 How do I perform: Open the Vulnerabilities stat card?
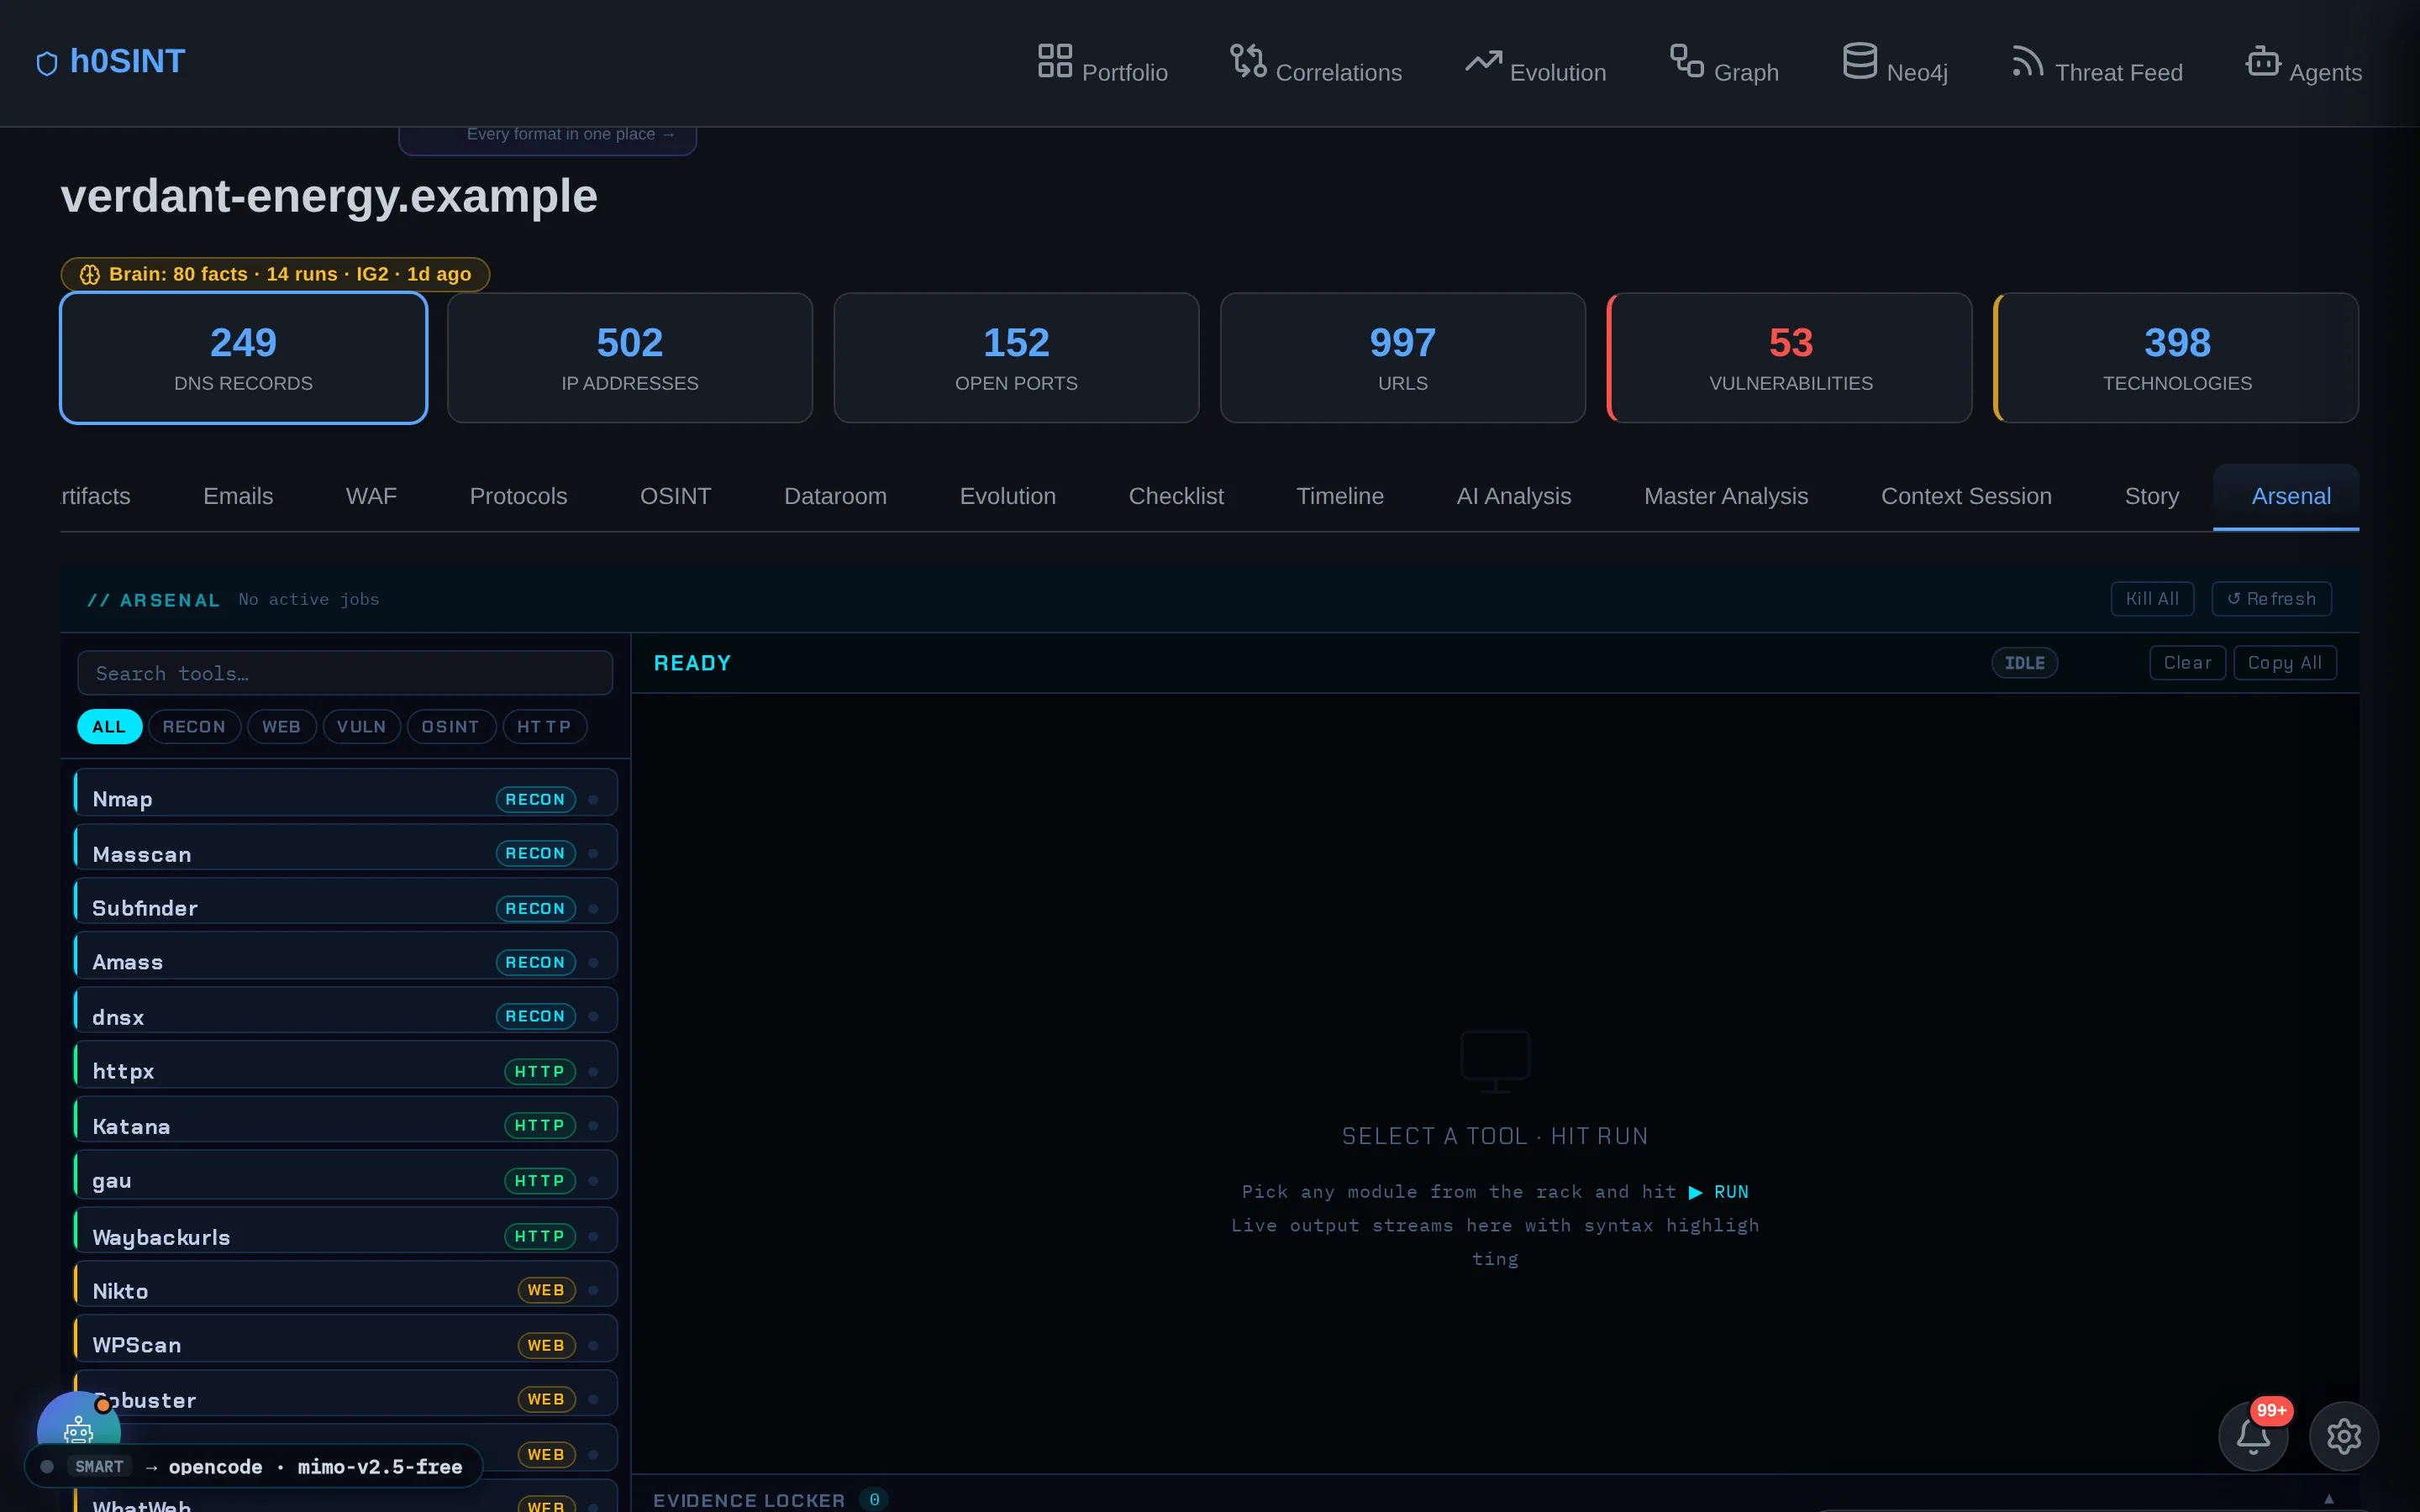1790,358
